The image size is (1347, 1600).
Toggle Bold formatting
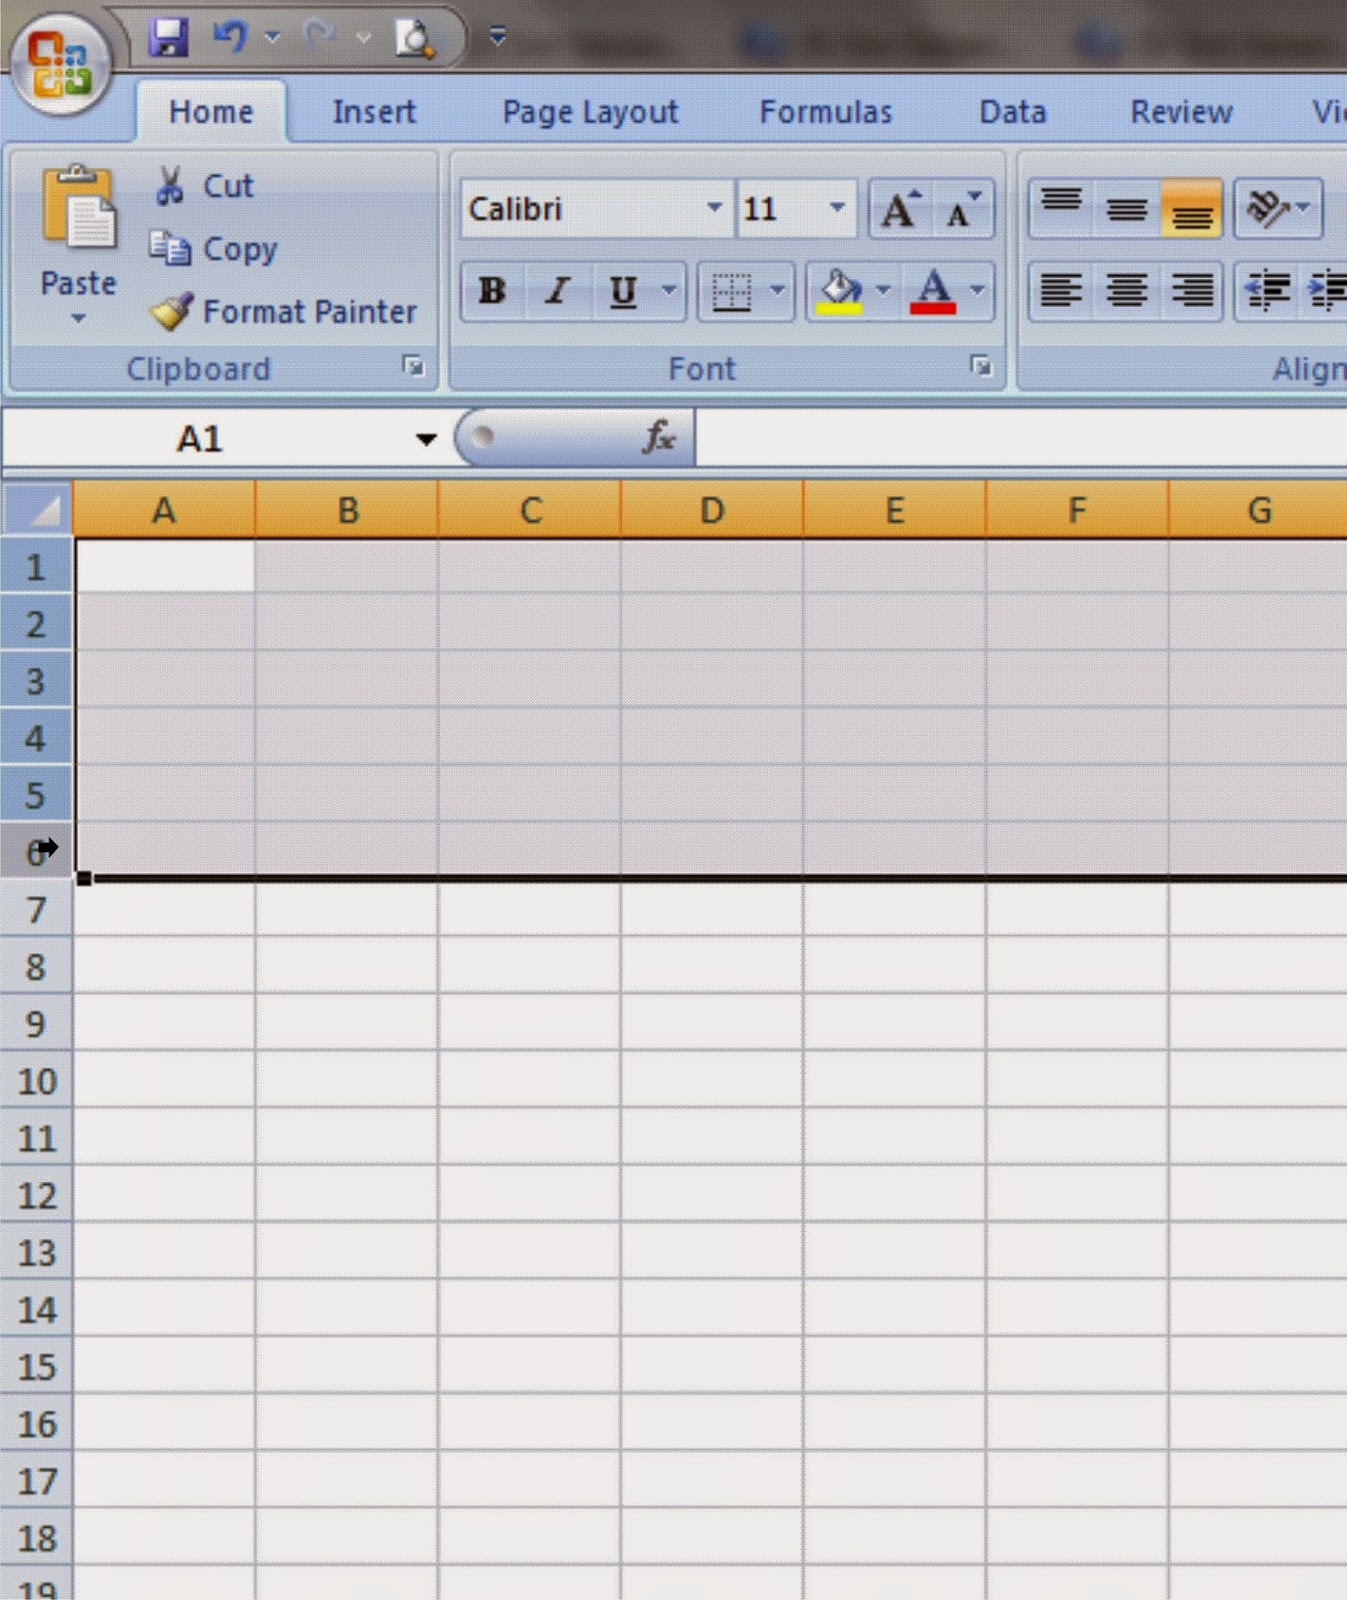click(x=492, y=291)
